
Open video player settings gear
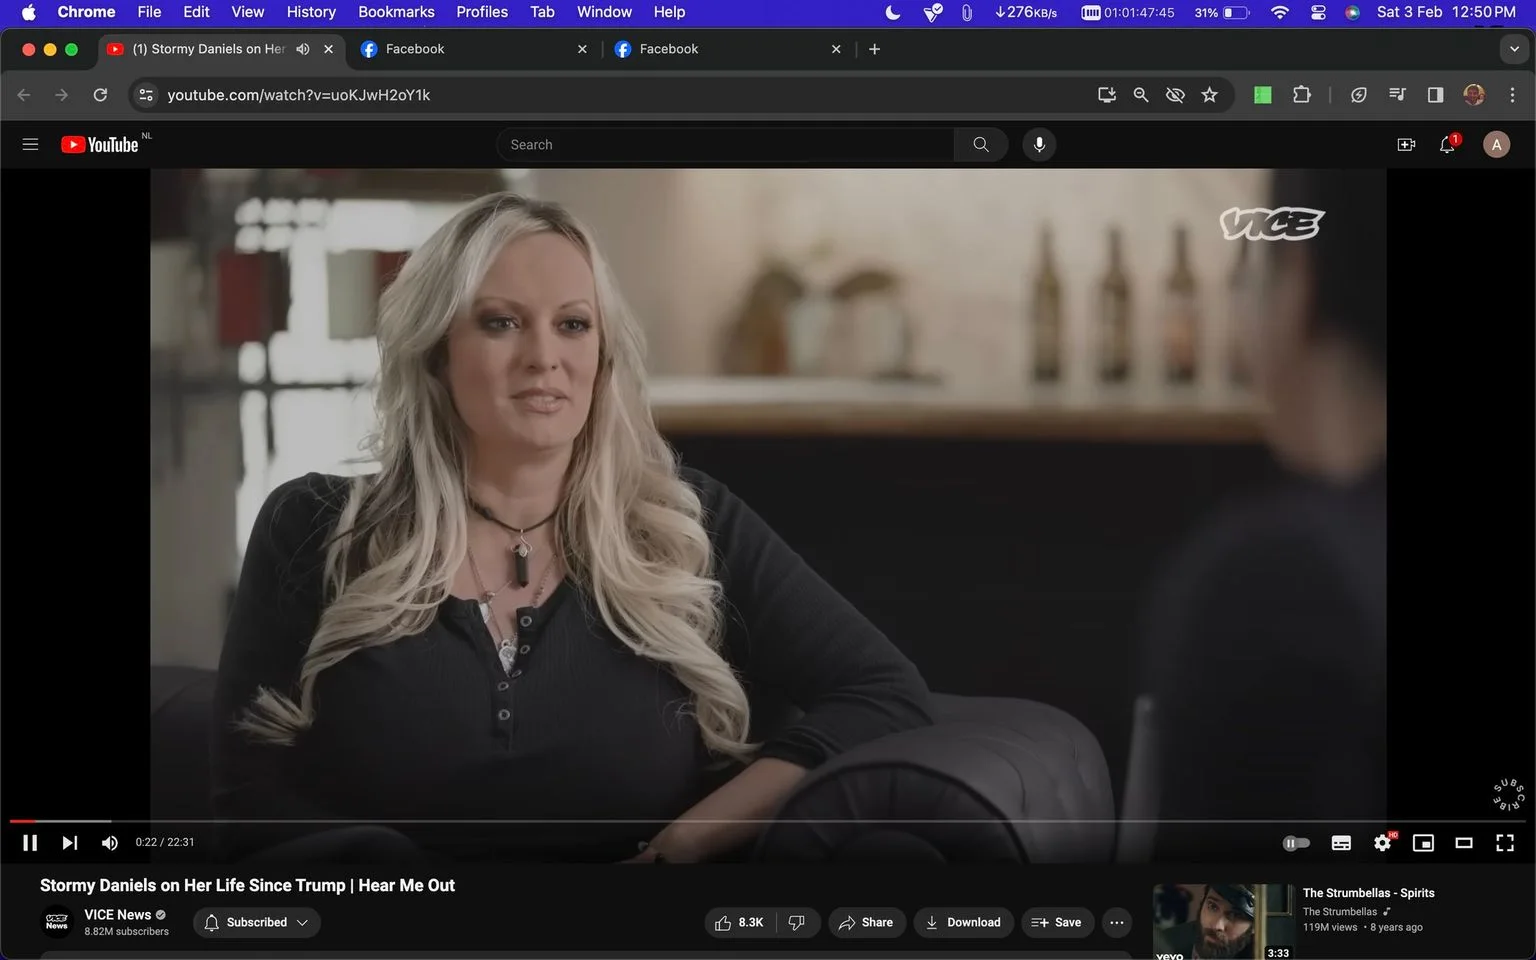click(1383, 843)
